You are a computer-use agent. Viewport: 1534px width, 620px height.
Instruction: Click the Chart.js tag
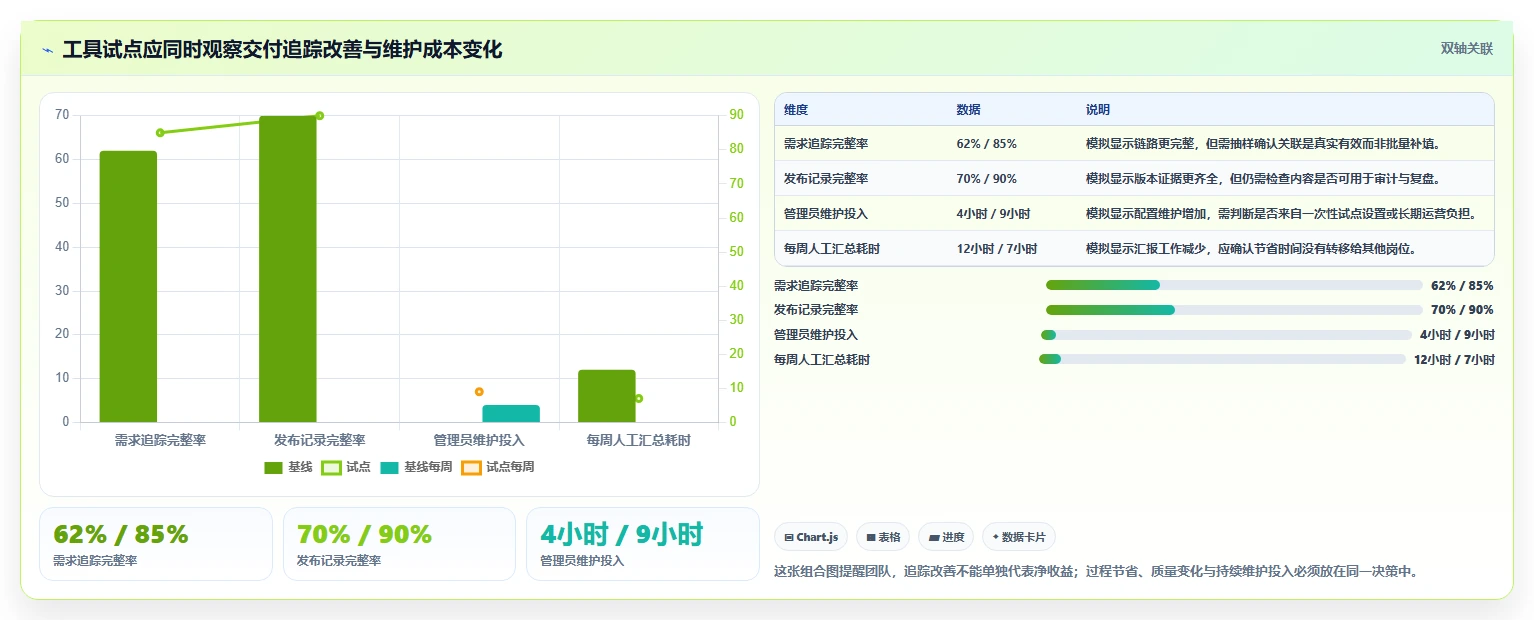pos(811,537)
